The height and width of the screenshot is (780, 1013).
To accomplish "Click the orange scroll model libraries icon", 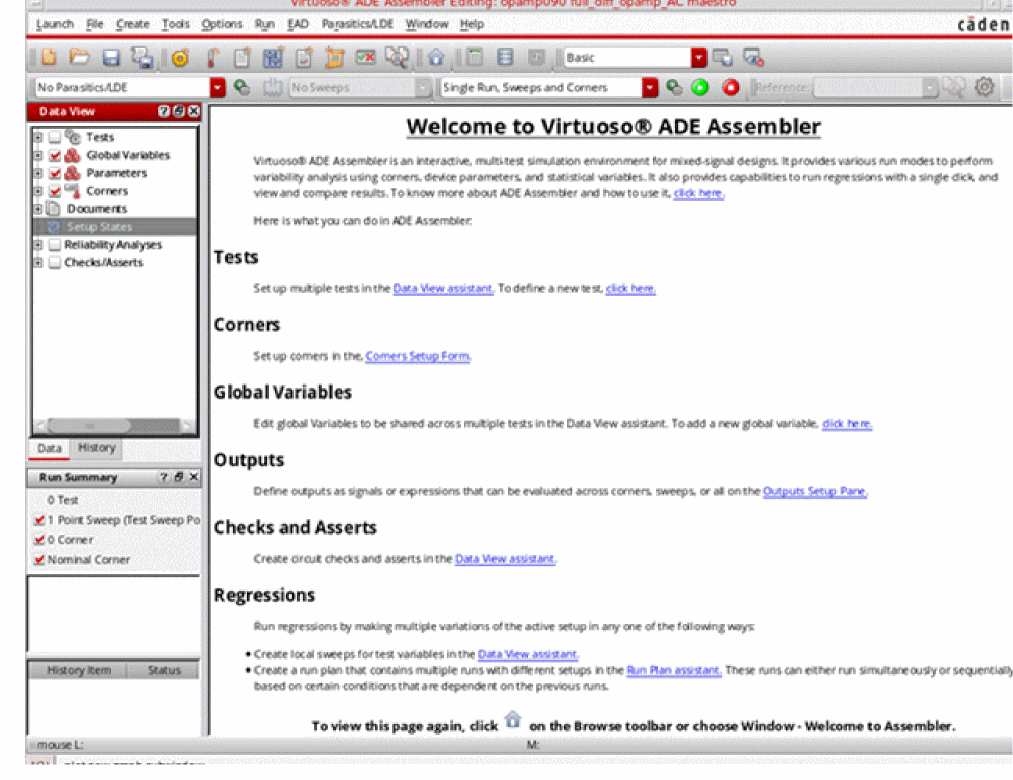I will (335, 58).
